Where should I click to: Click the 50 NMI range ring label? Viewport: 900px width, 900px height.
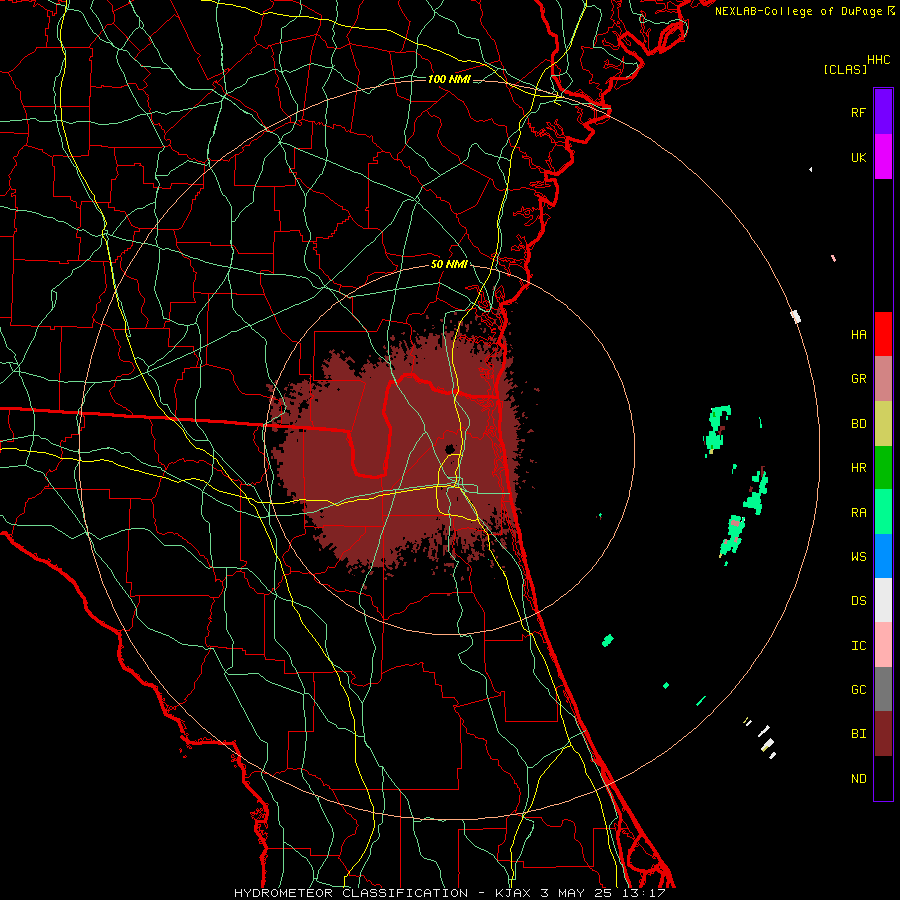click(449, 265)
